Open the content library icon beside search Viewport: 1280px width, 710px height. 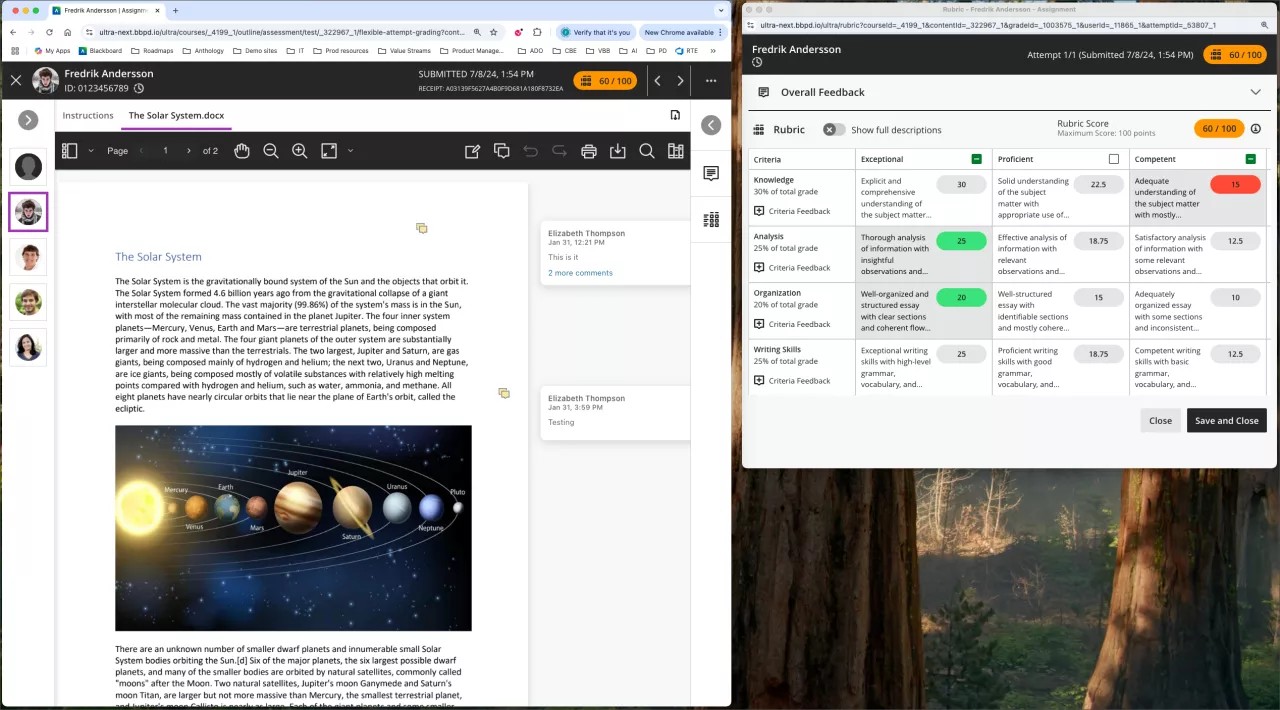(676, 150)
